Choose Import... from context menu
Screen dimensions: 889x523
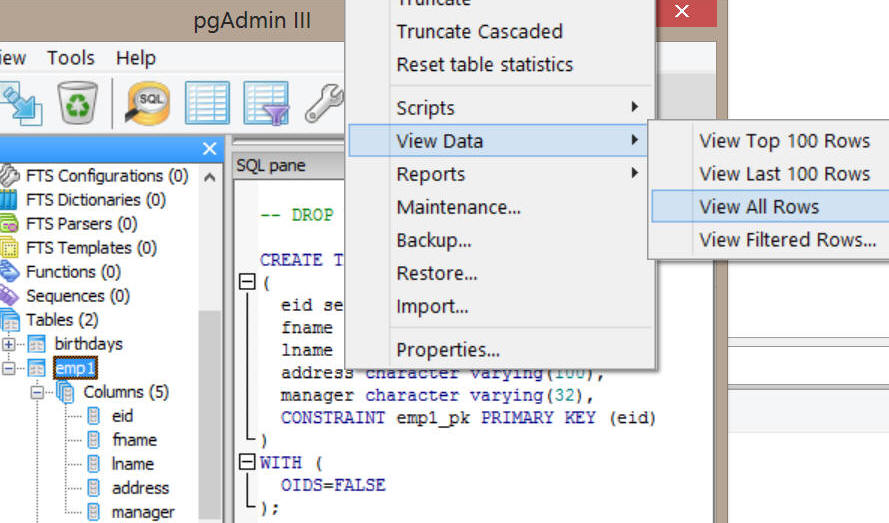(x=499, y=306)
